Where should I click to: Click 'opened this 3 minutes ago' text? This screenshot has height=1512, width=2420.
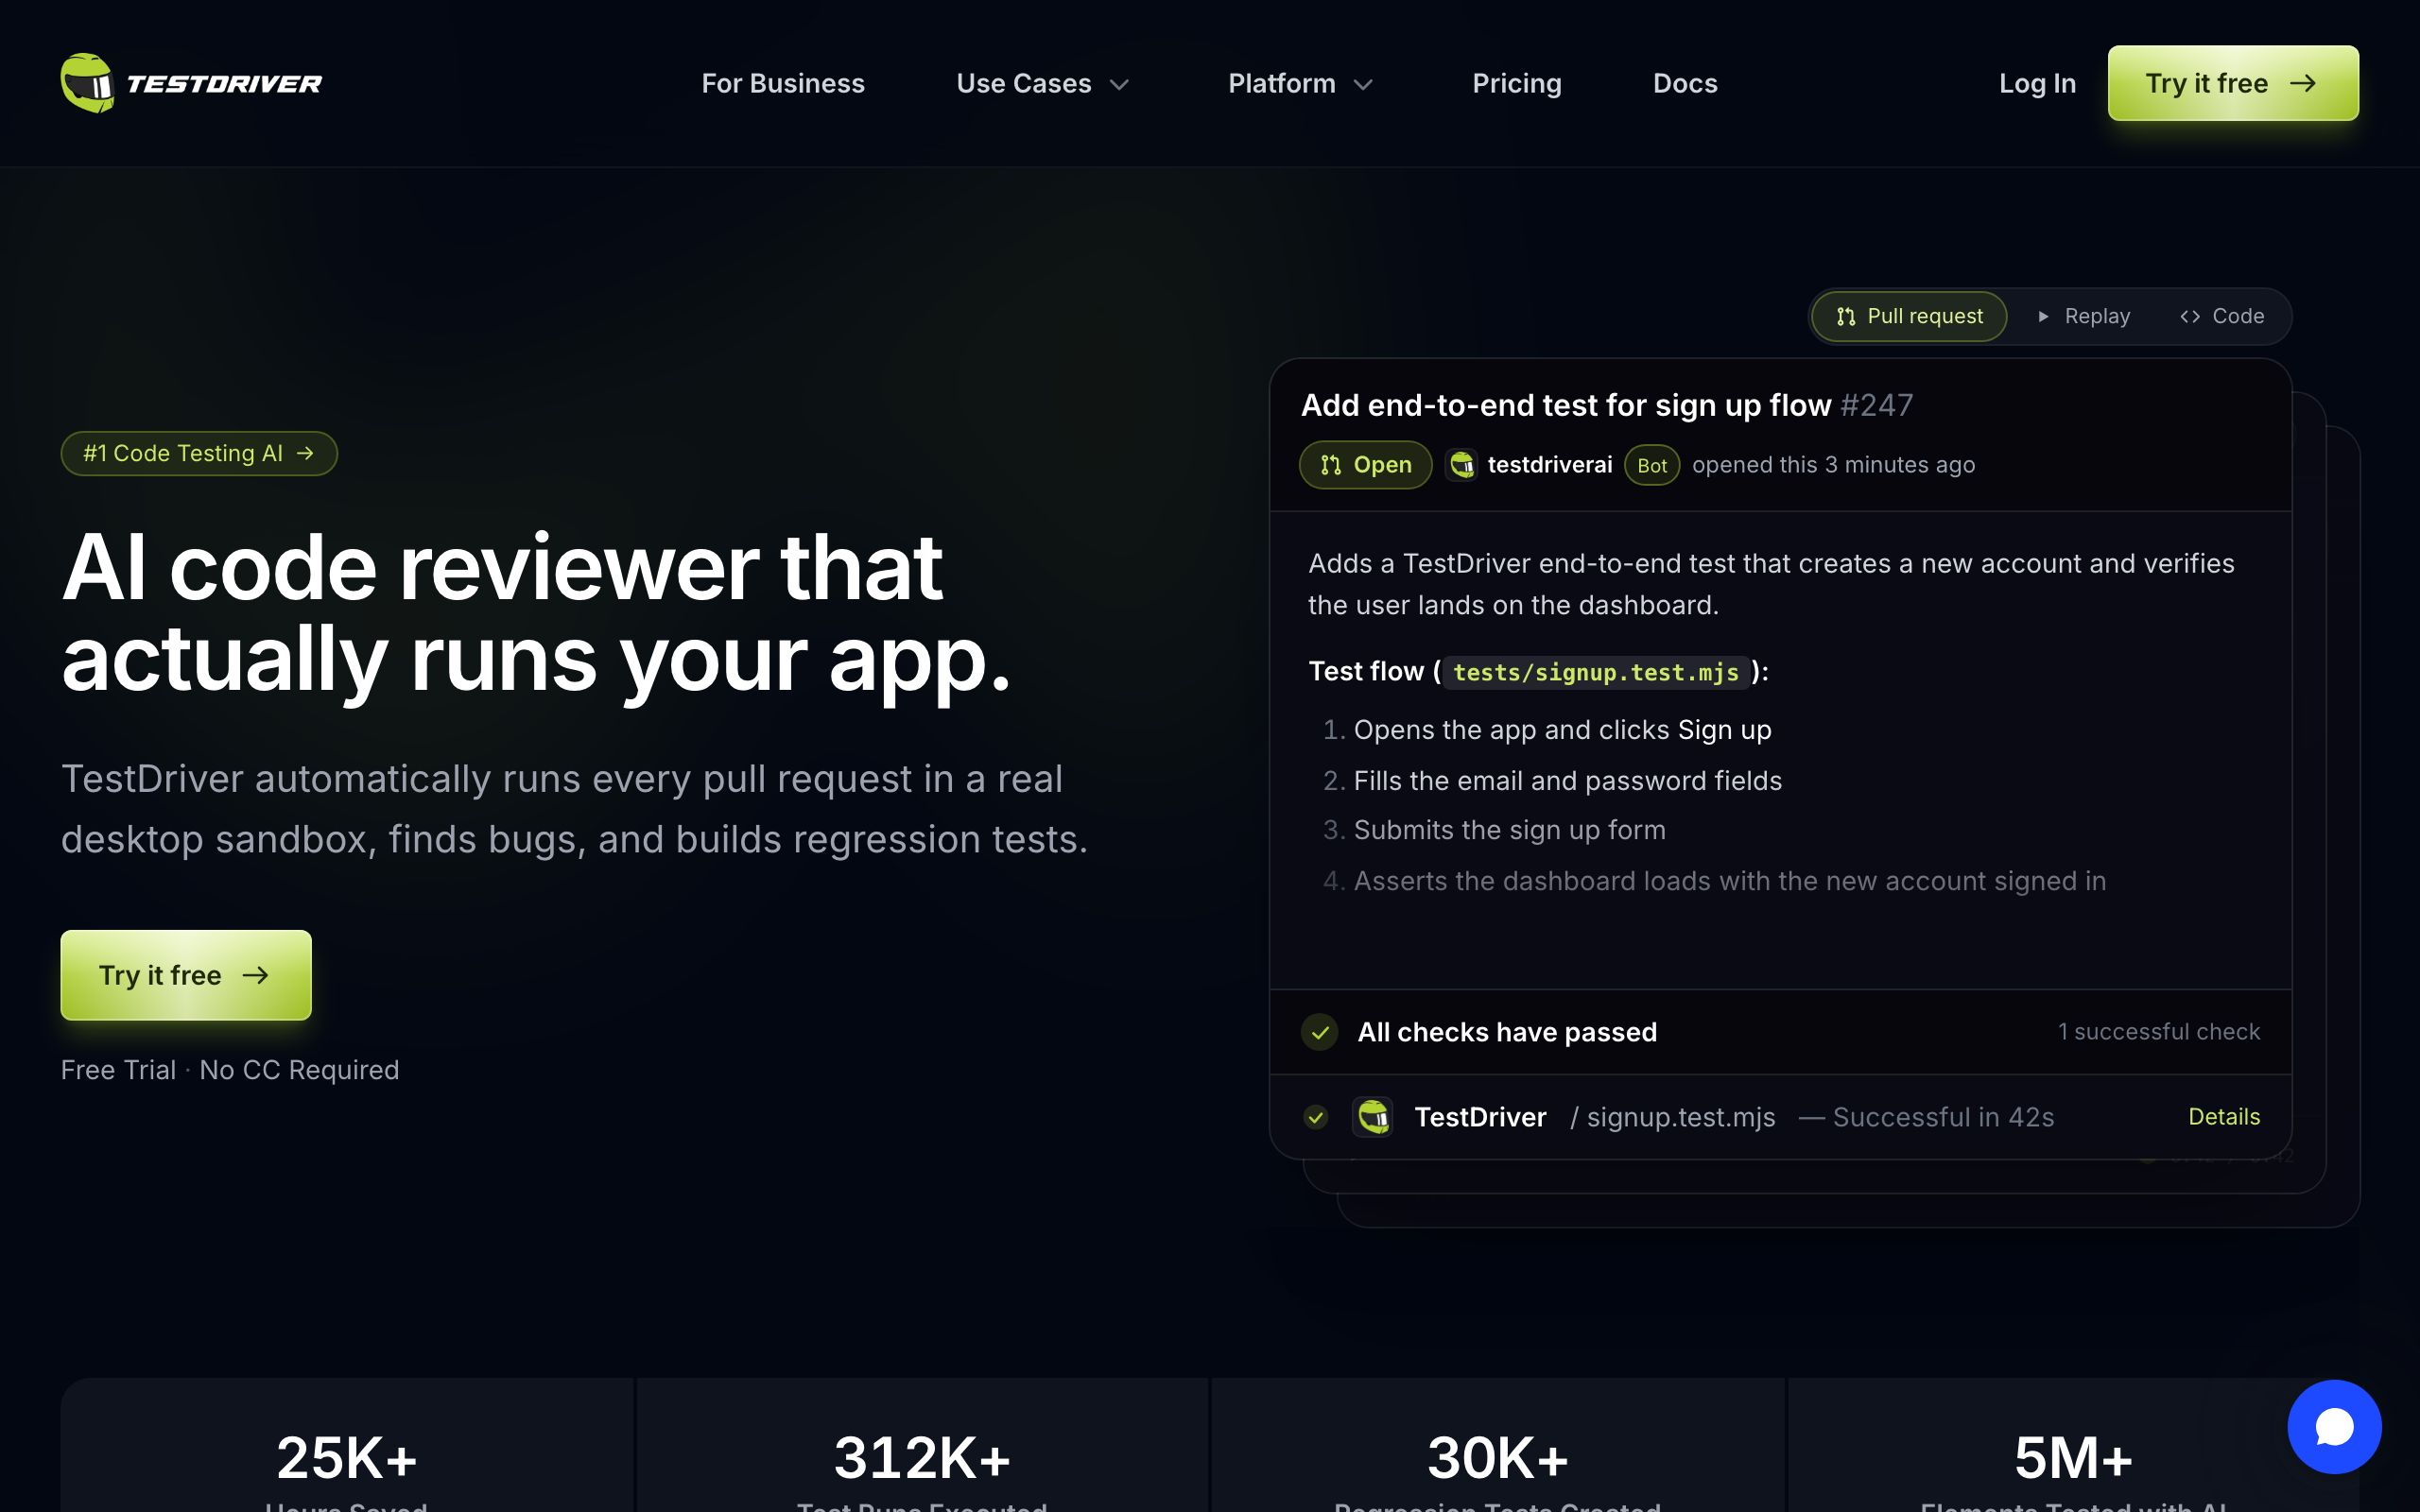pyautogui.click(x=1833, y=465)
